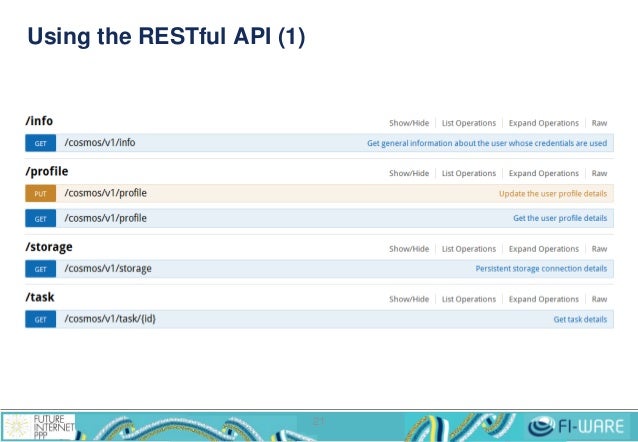Open the /storage section heading
The image size is (638, 442).
coord(49,247)
